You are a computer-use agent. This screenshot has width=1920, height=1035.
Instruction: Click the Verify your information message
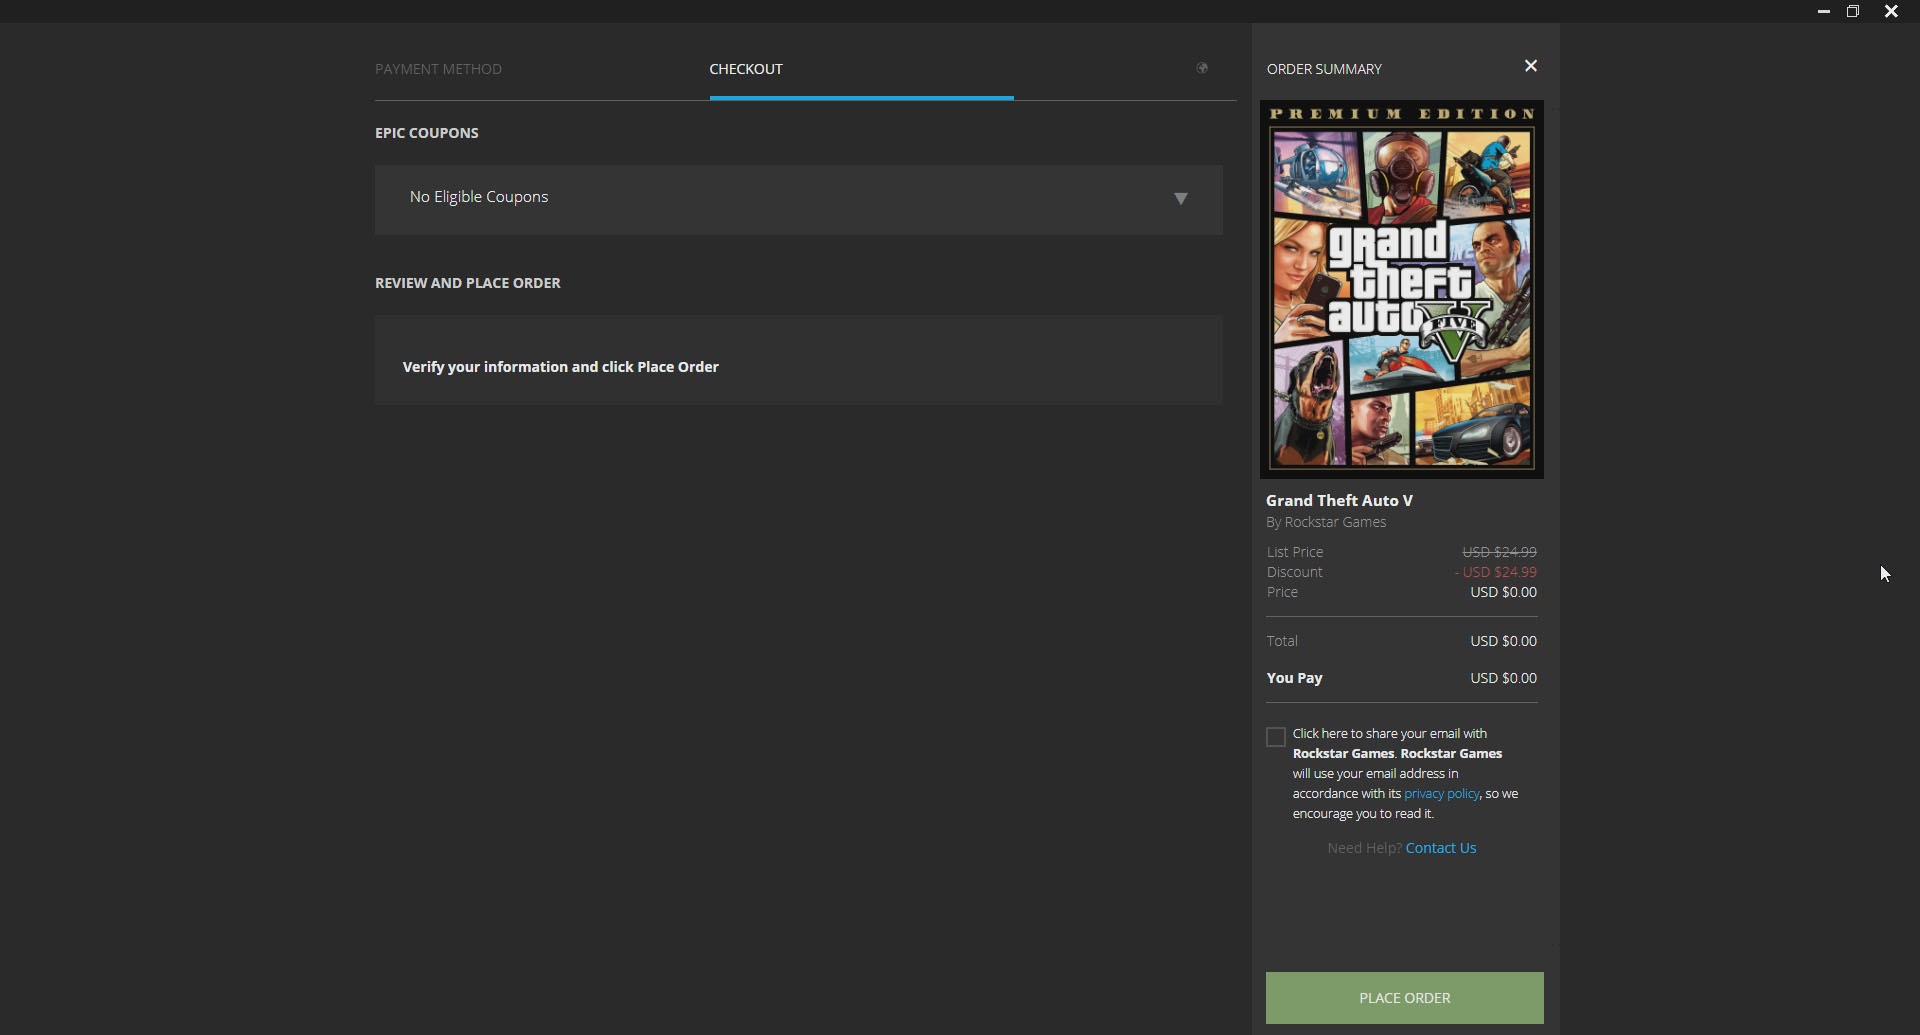(x=560, y=367)
